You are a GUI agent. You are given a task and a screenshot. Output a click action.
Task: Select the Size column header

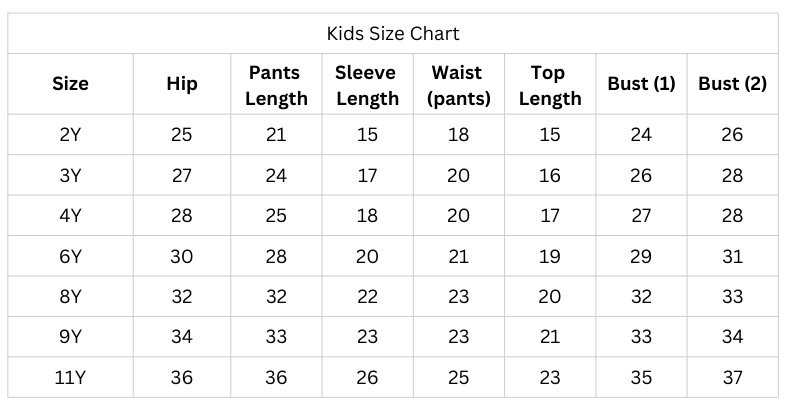pos(70,84)
